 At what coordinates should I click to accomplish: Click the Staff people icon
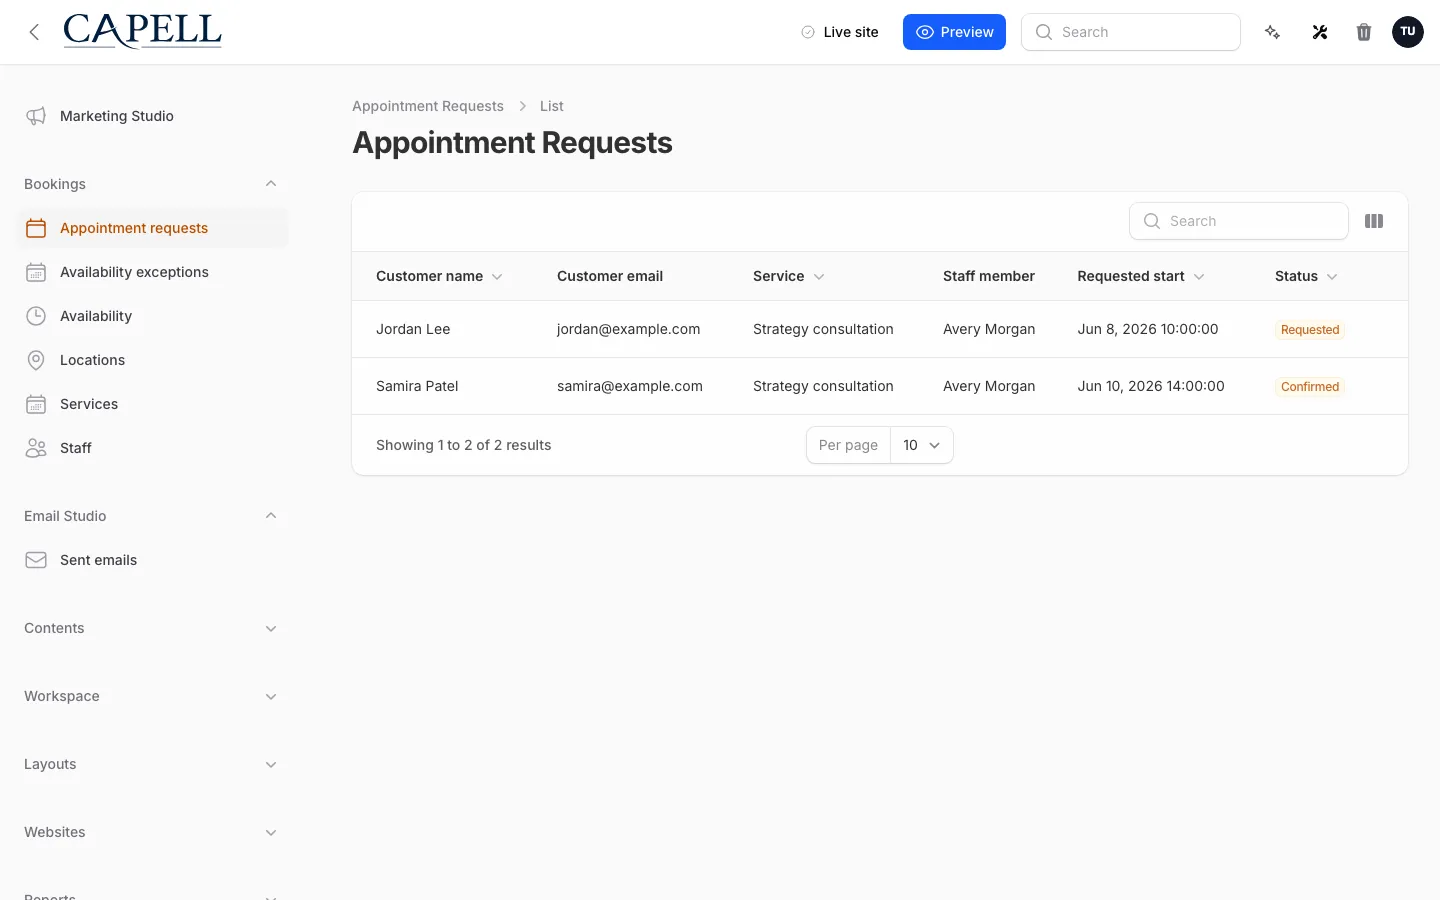click(36, 448)
